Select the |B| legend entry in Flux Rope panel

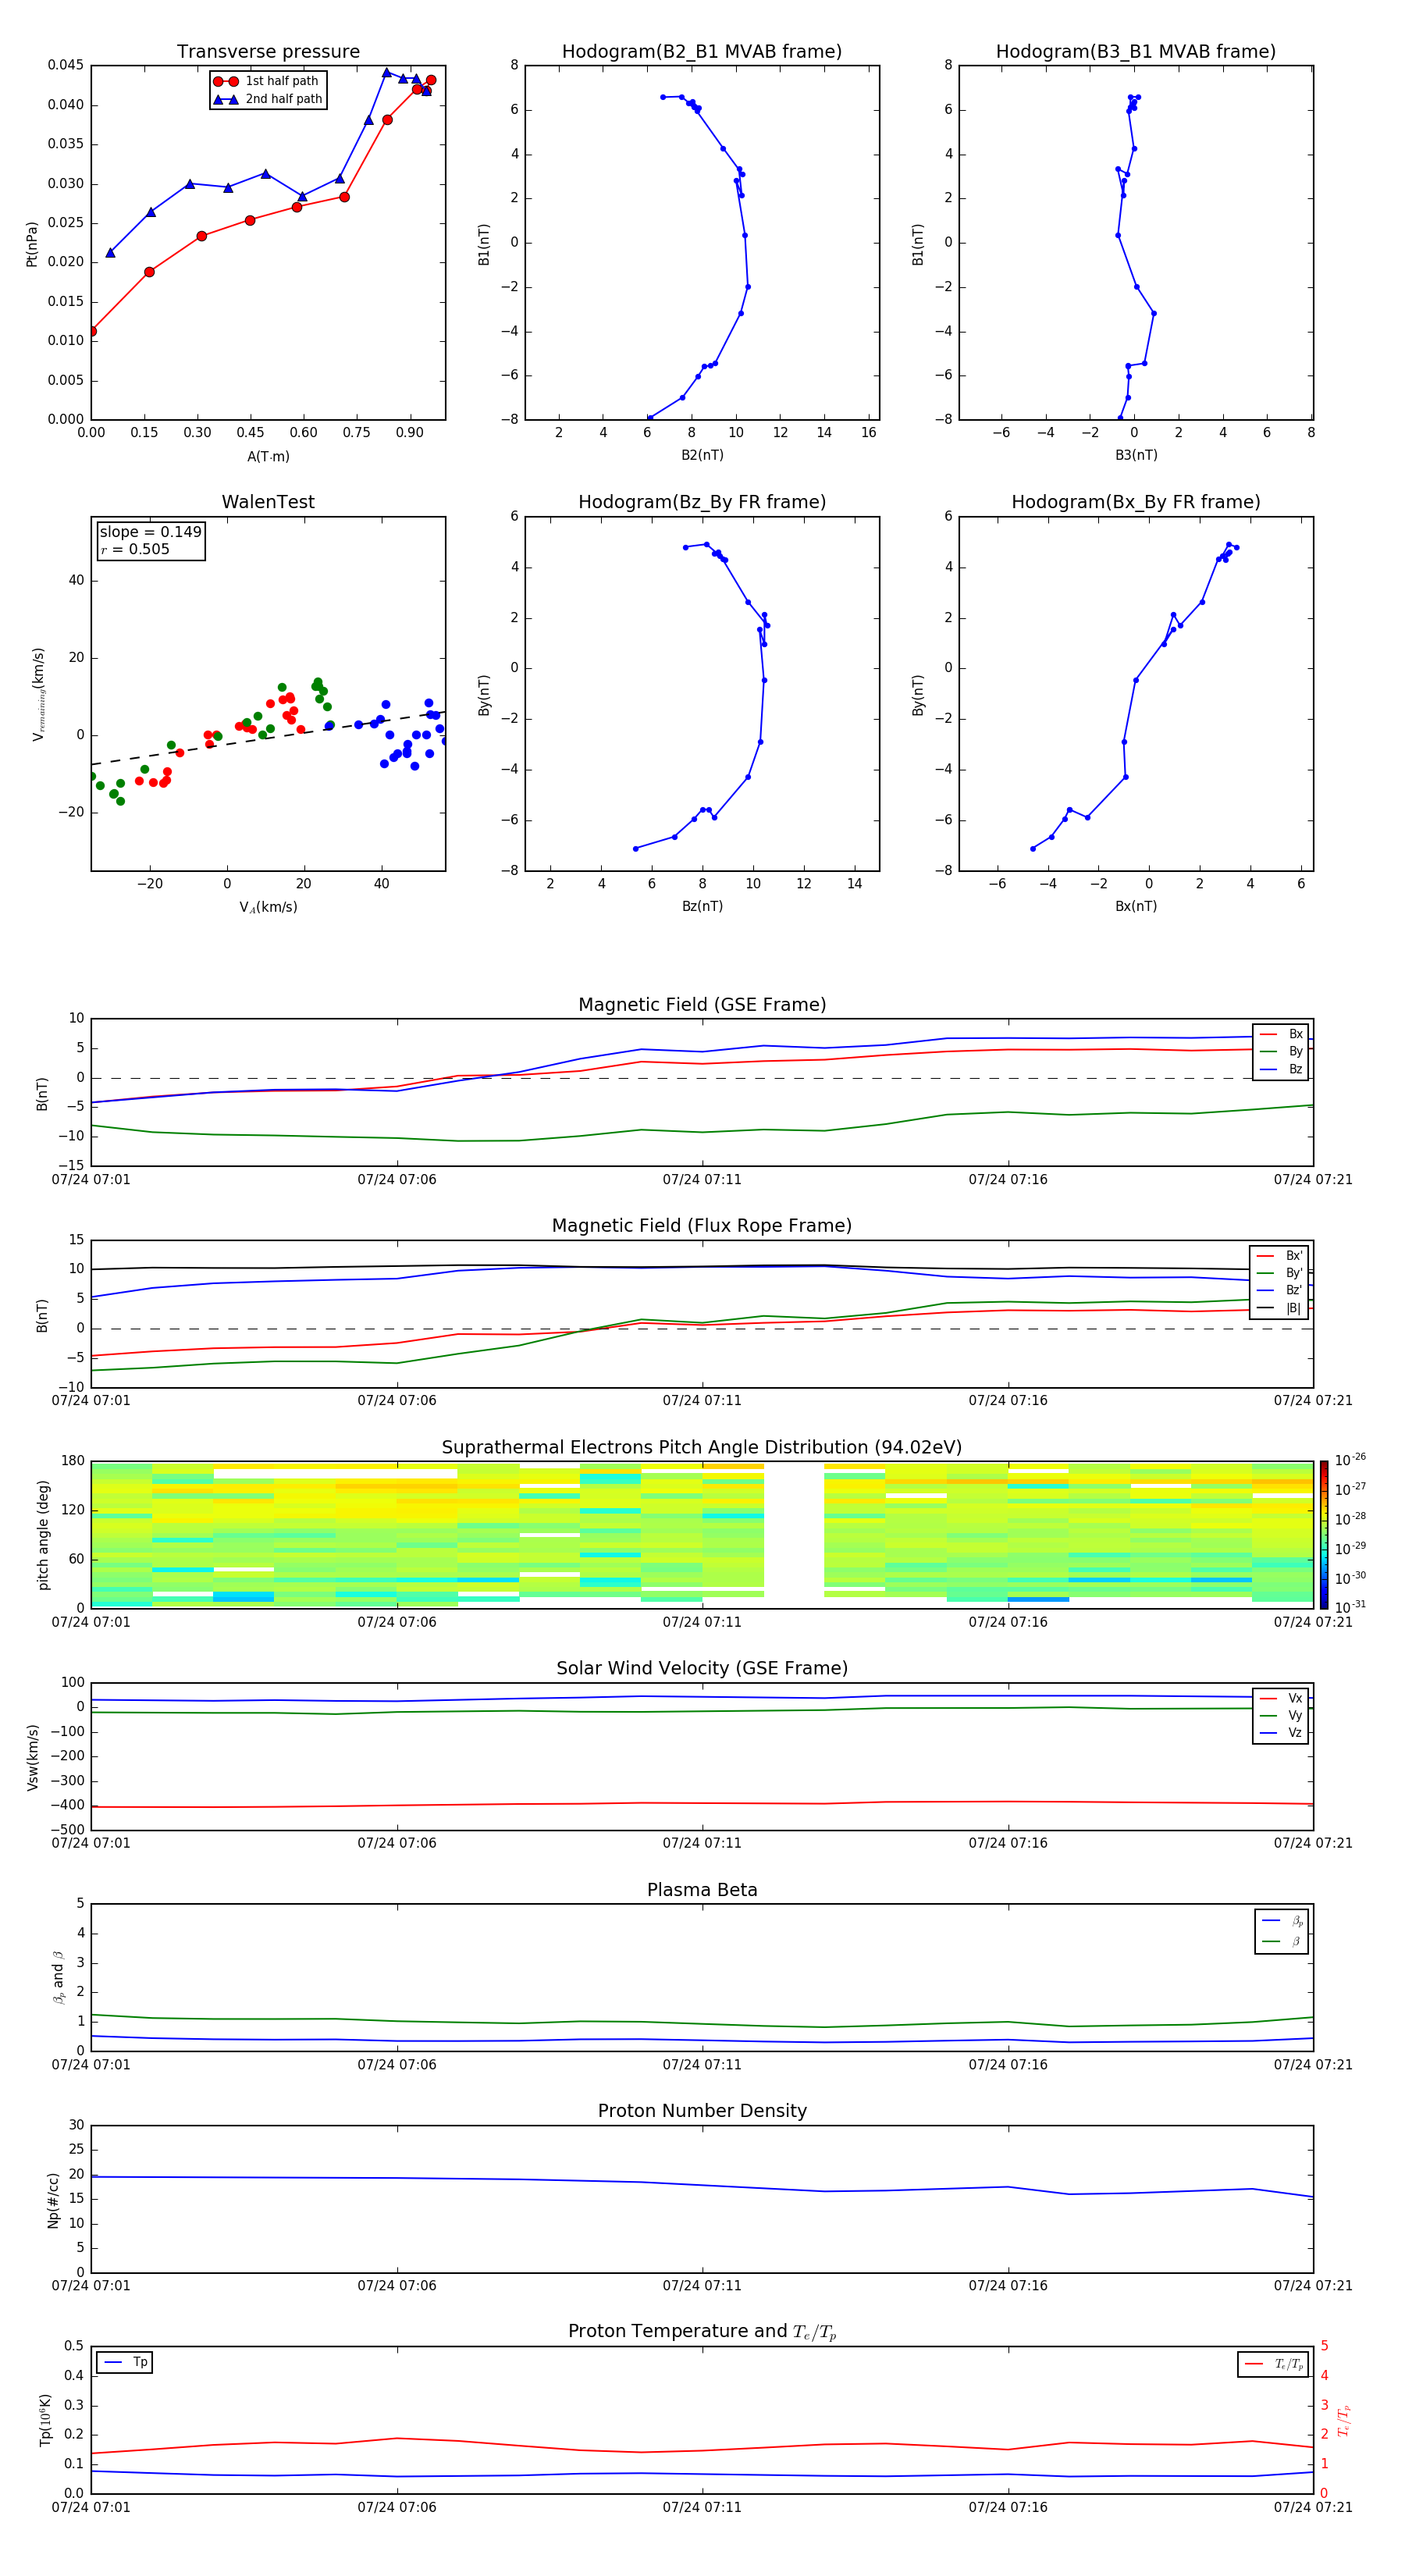pyautogui.click(x=1279, y=1308)
